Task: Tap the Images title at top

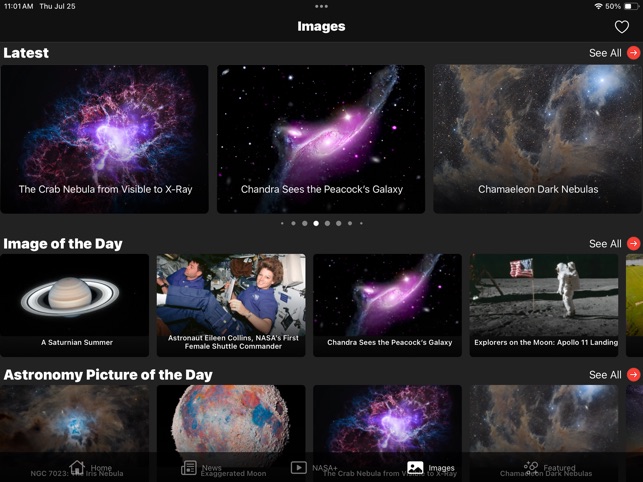Action: coord(321,26)
